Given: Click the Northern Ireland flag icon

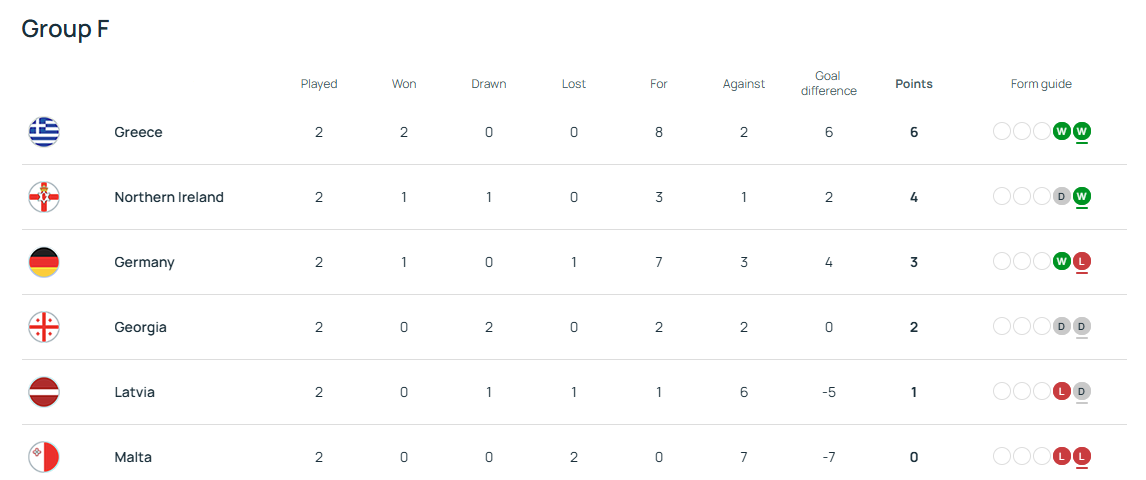Looking at the screenshot, I should [x=44, y=197].
